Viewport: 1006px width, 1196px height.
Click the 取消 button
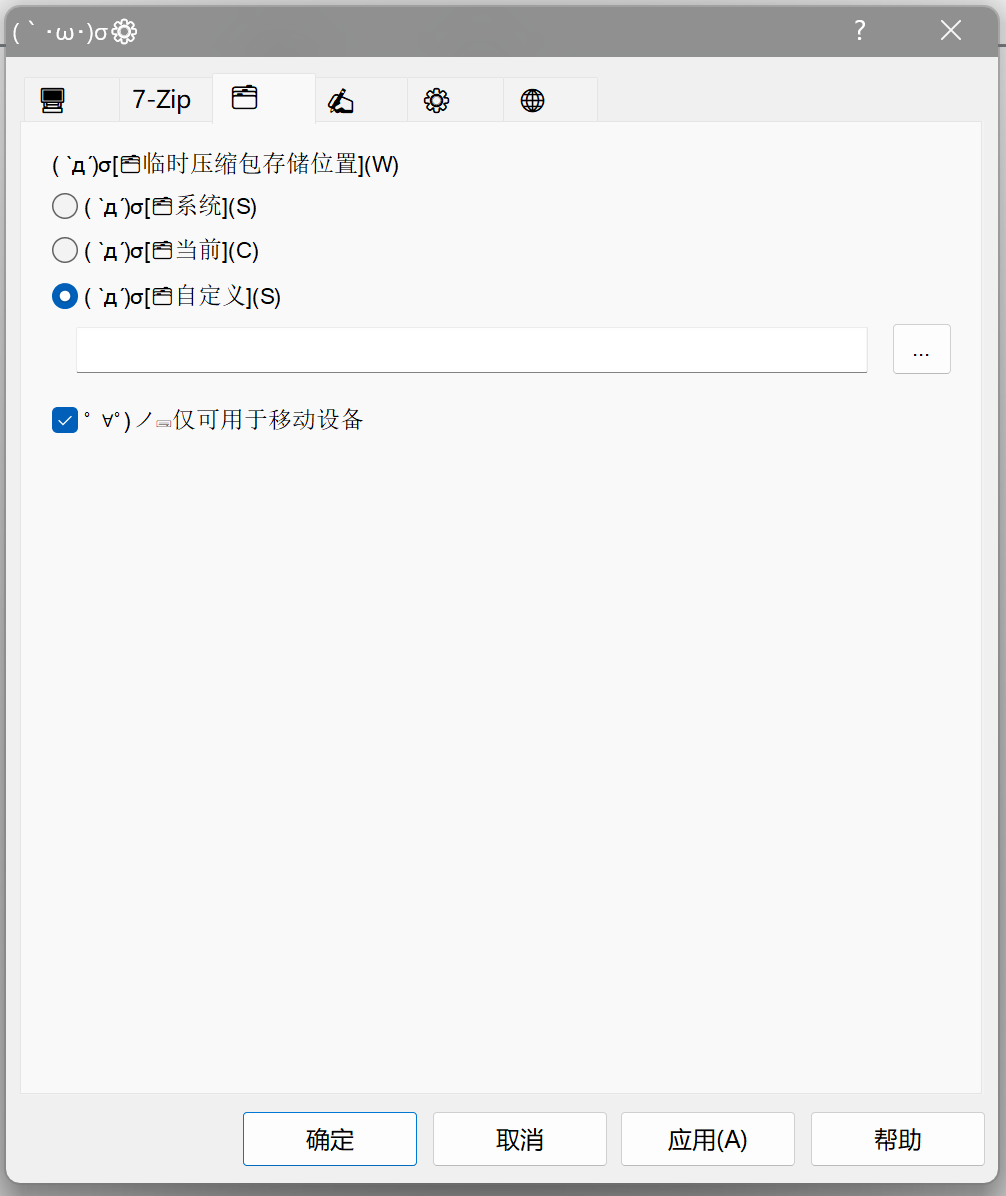520,1139
